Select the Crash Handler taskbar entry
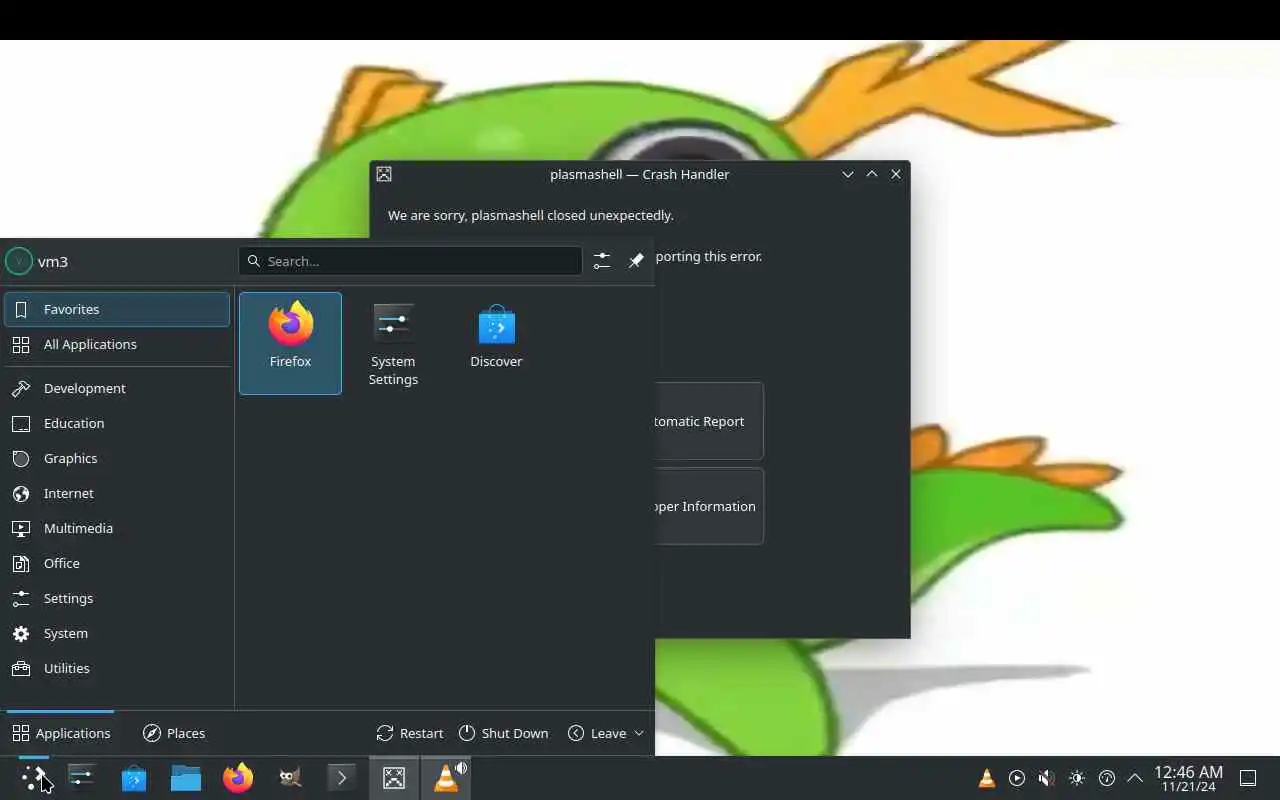The width and height of the screenshot is (1280, 800). tap(394, 778)
